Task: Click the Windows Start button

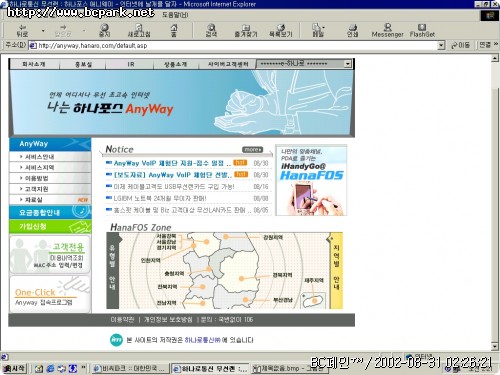Action: pos(14,368)
